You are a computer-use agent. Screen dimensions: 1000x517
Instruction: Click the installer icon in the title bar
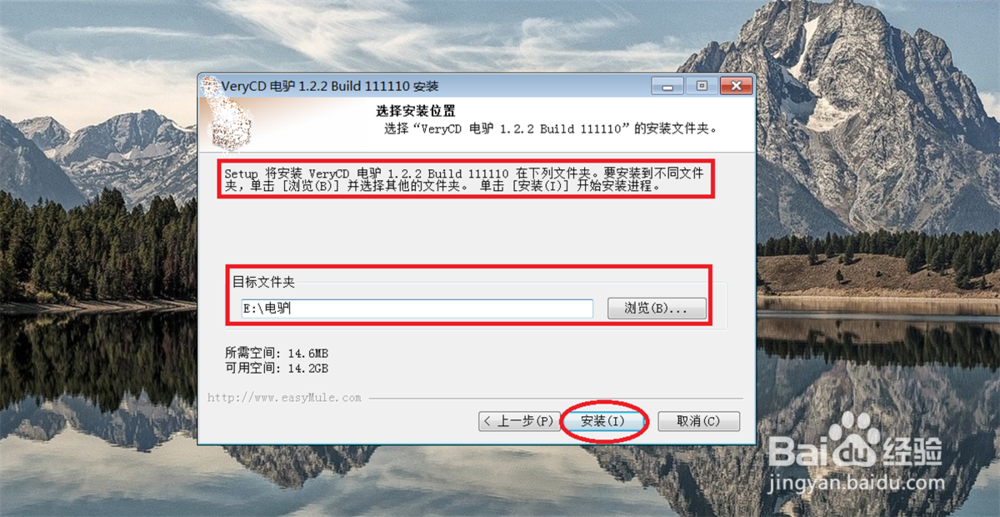(210, 86)
